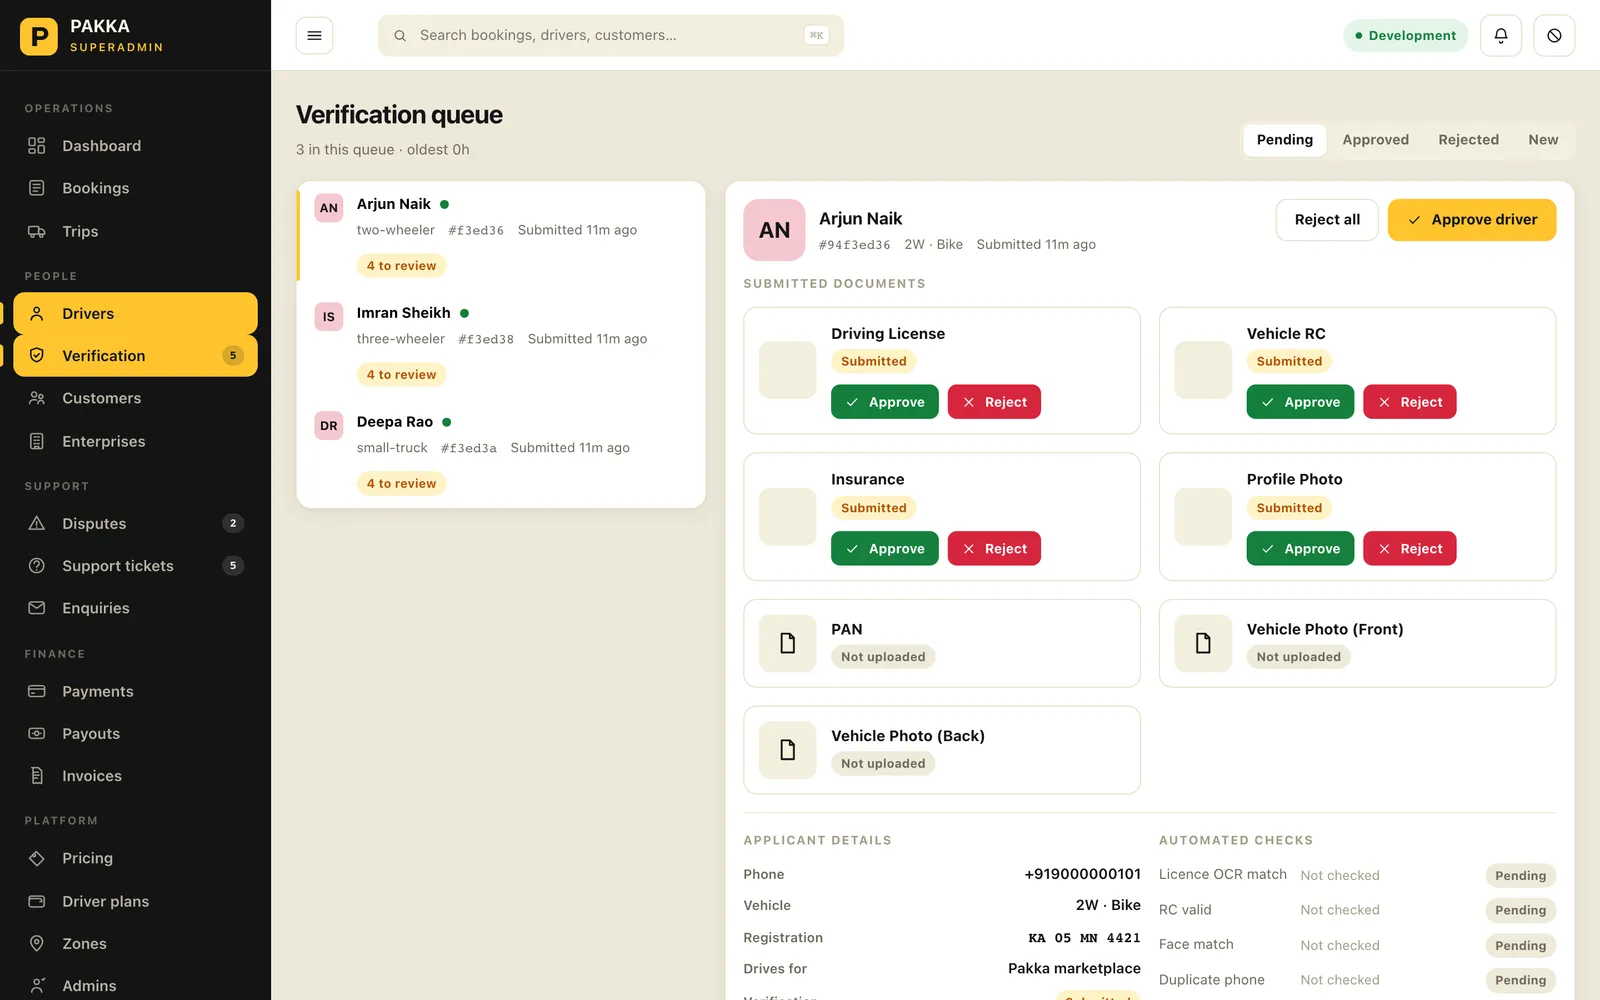Reject the Driving License document
This screenshot has width=1600, height=1000.
point(994,402)
